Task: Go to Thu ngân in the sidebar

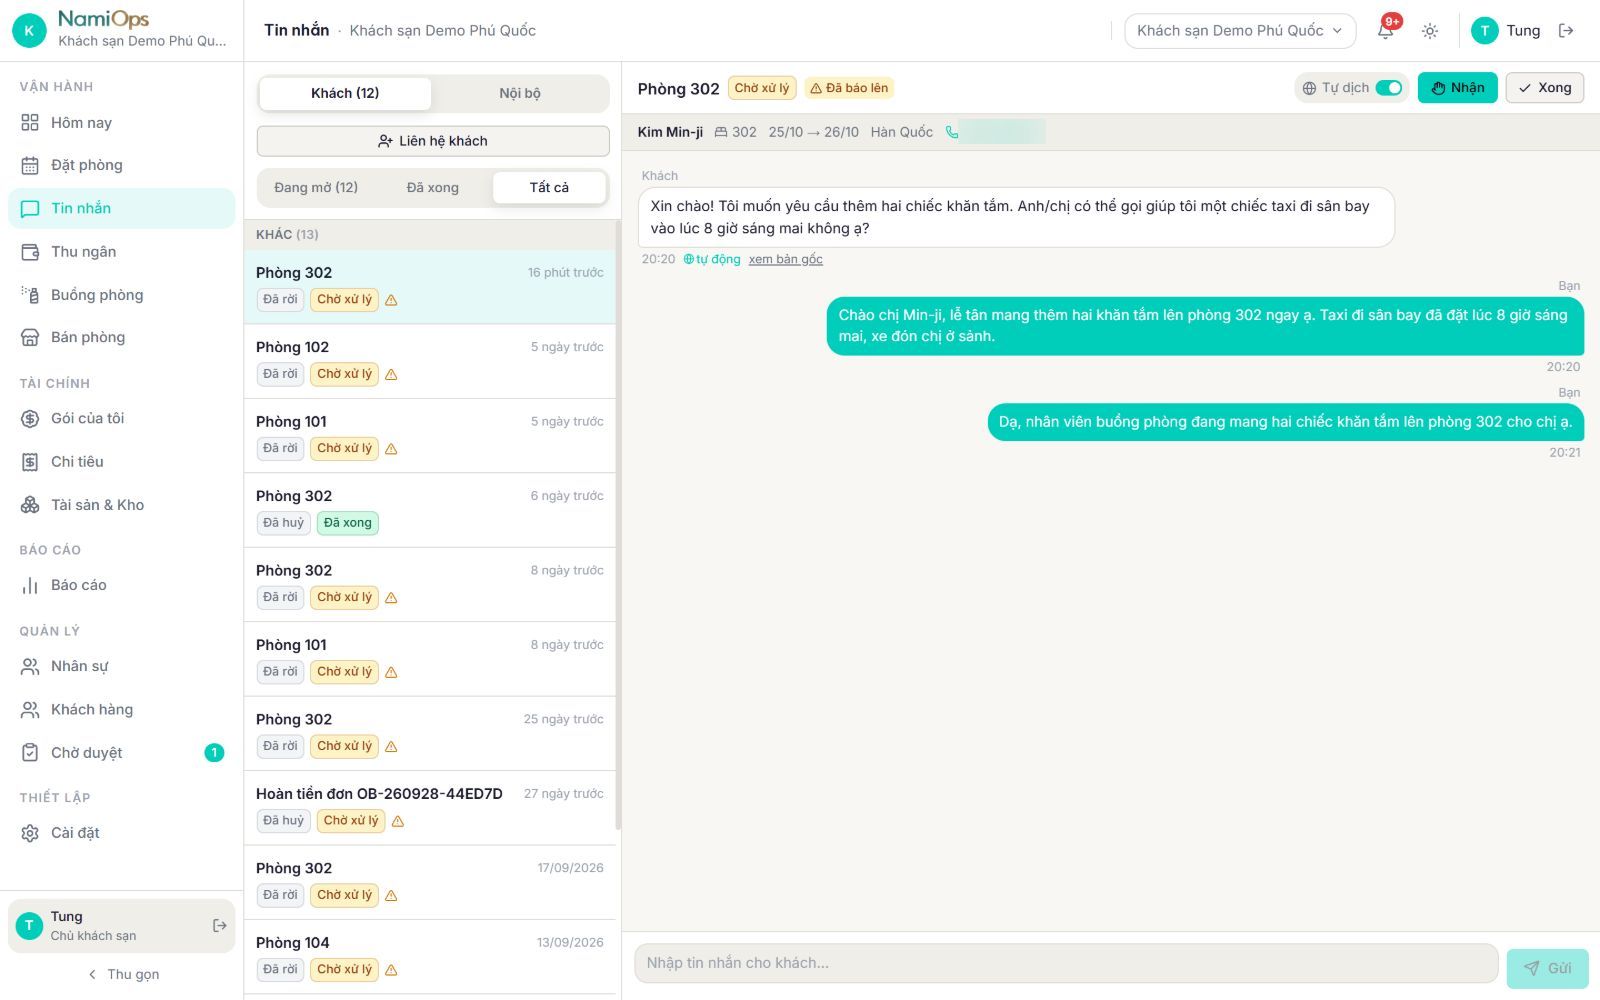Action: click(x=122, y=252)
